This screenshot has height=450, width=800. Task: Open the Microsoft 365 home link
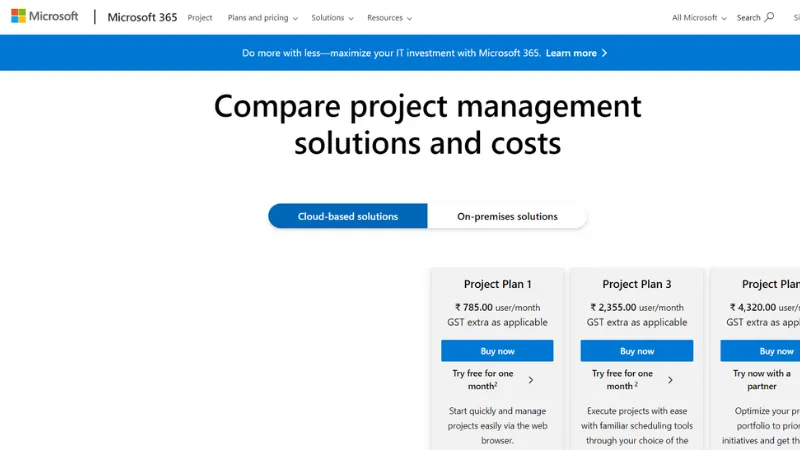tap(142, 17)
